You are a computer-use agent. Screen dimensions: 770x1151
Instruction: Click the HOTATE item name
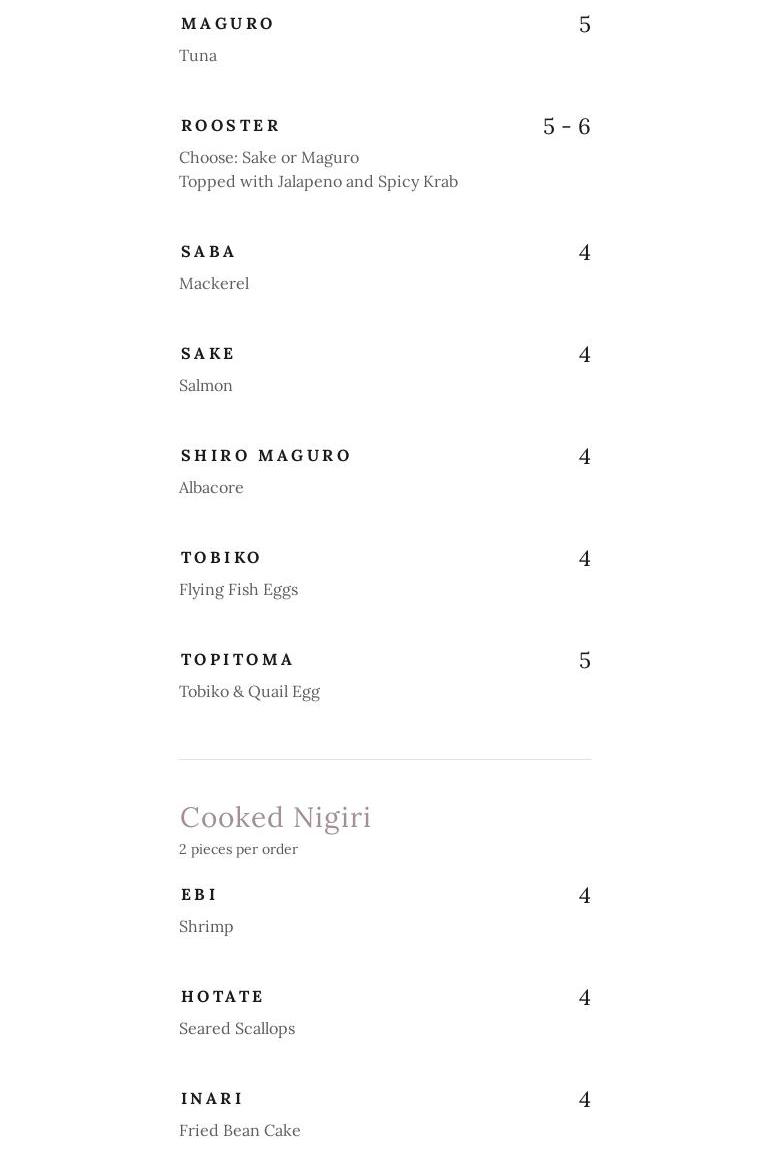222,996
